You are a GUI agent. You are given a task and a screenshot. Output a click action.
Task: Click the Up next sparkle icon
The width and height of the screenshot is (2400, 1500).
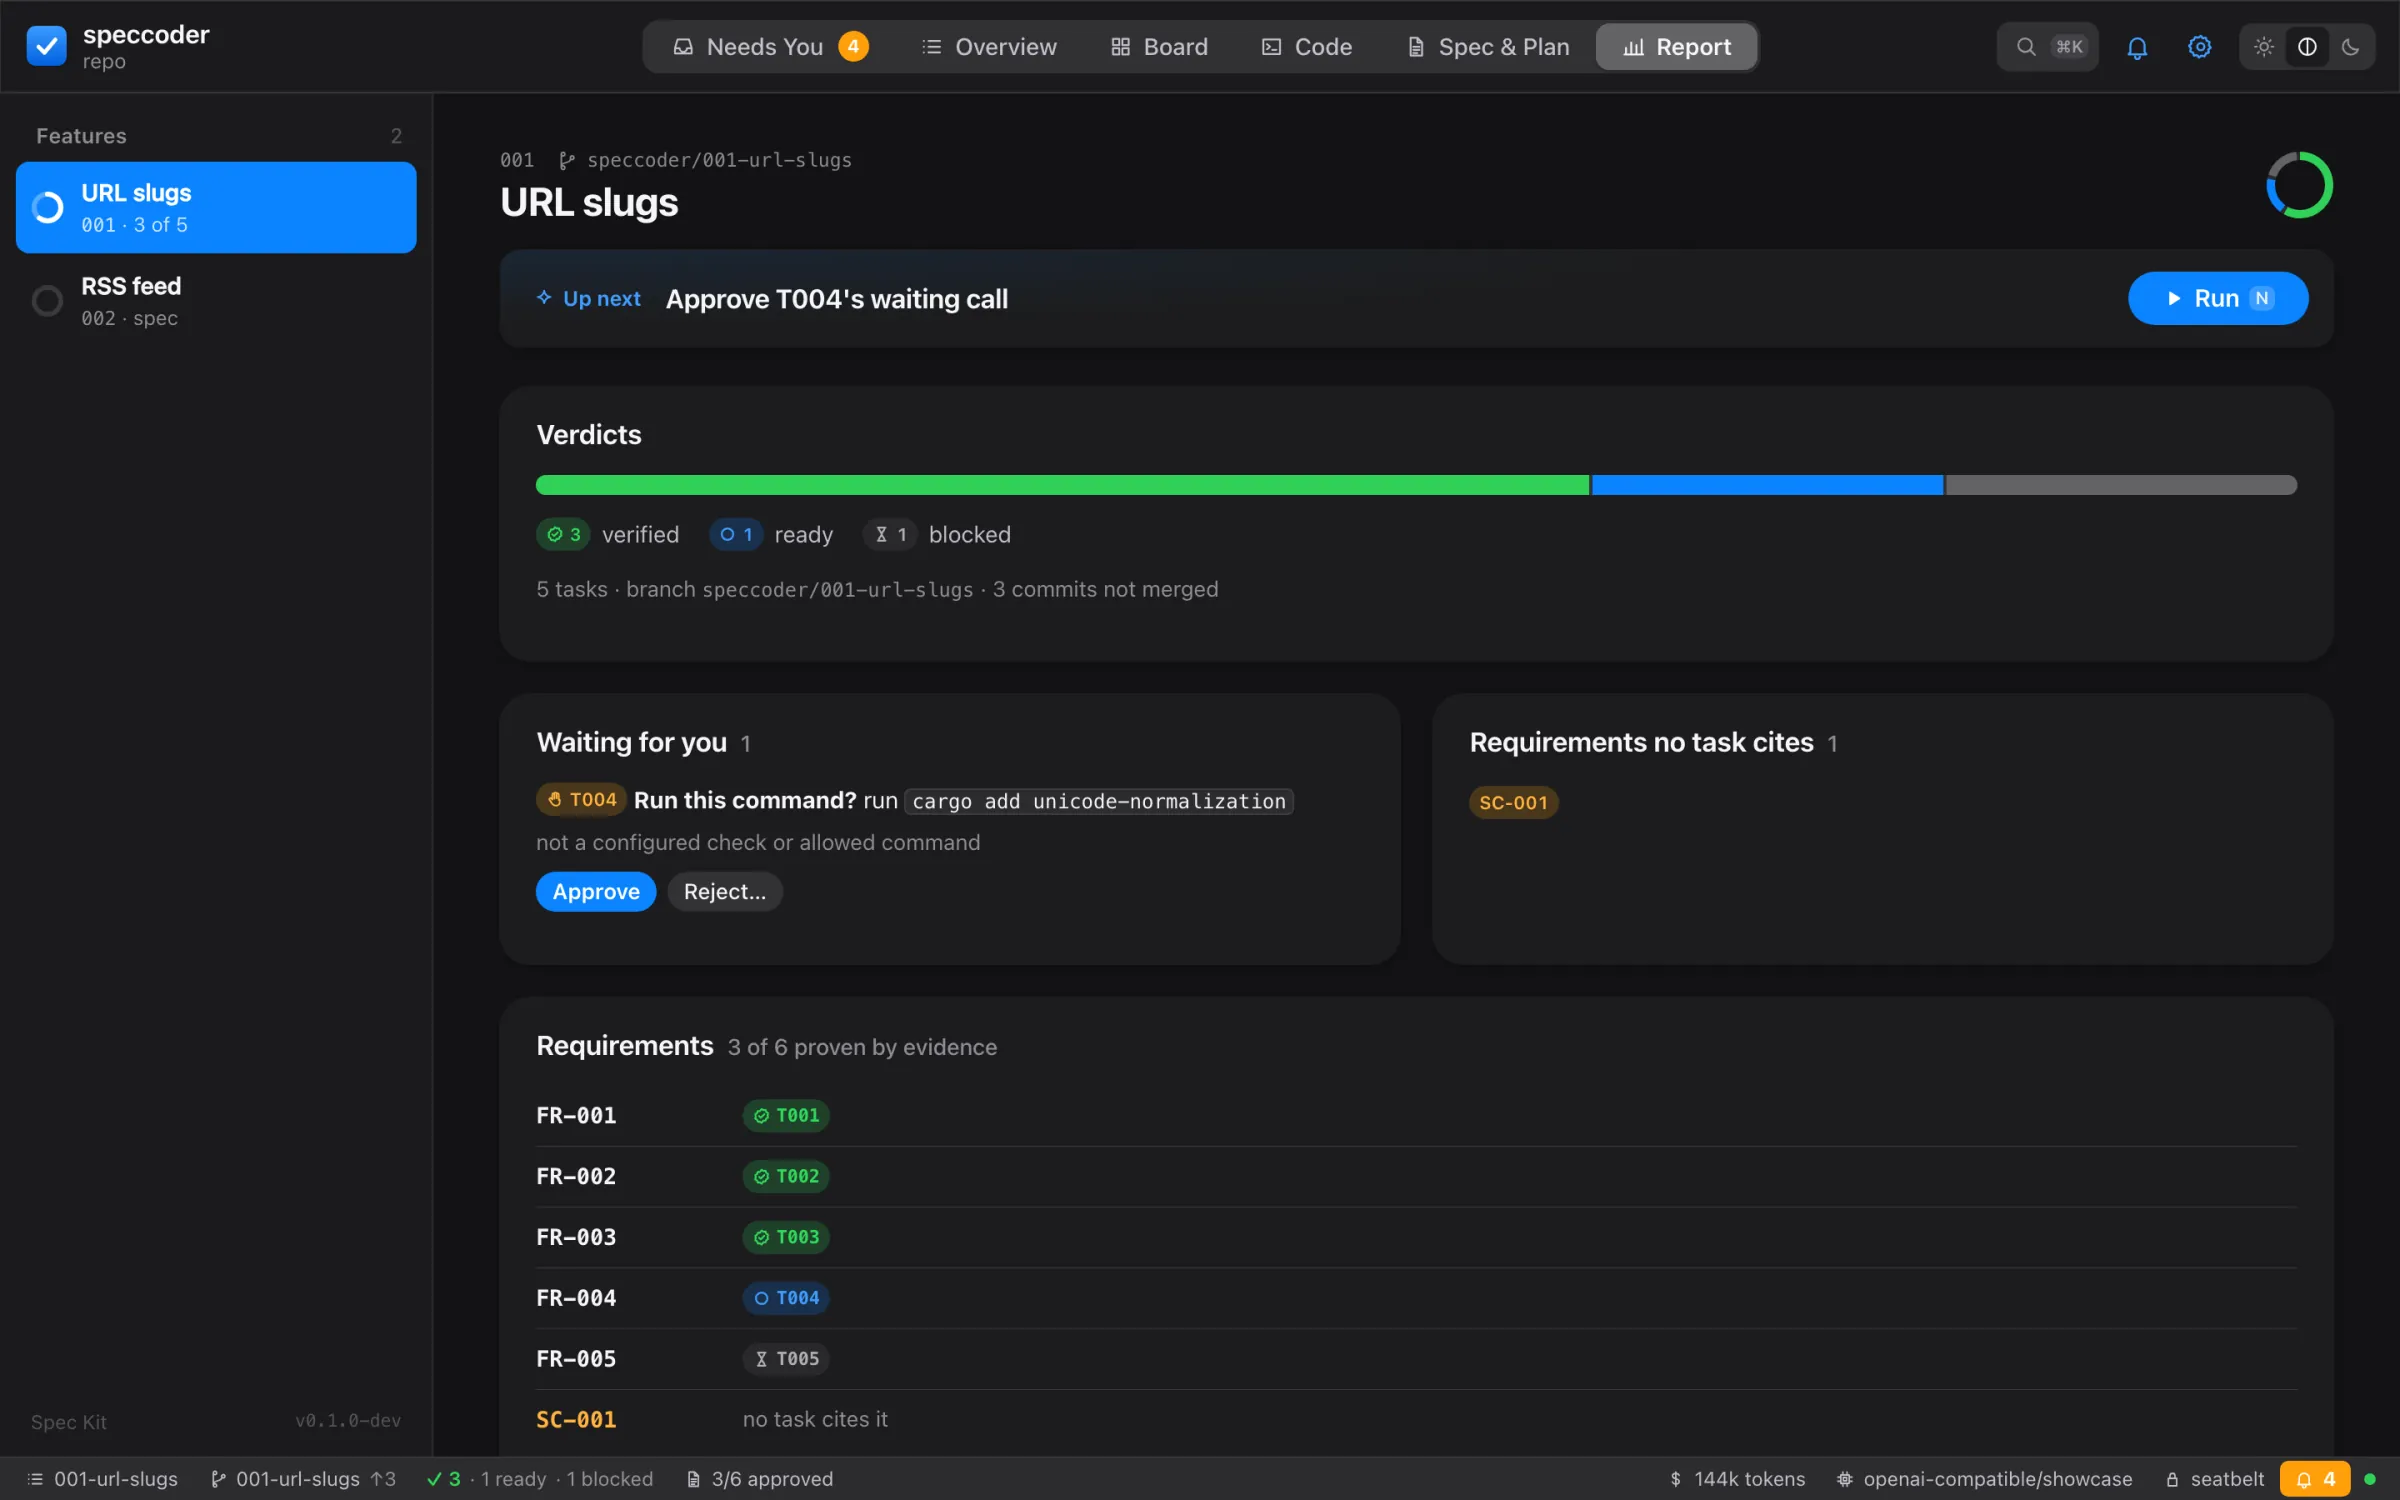point(544,298)
